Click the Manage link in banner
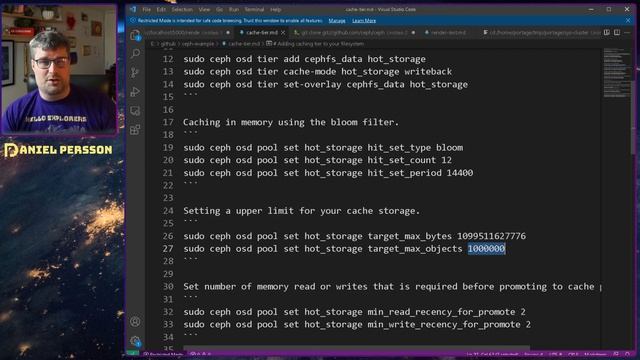This screenshot has width=640, height=360. (x=337, y=20)
